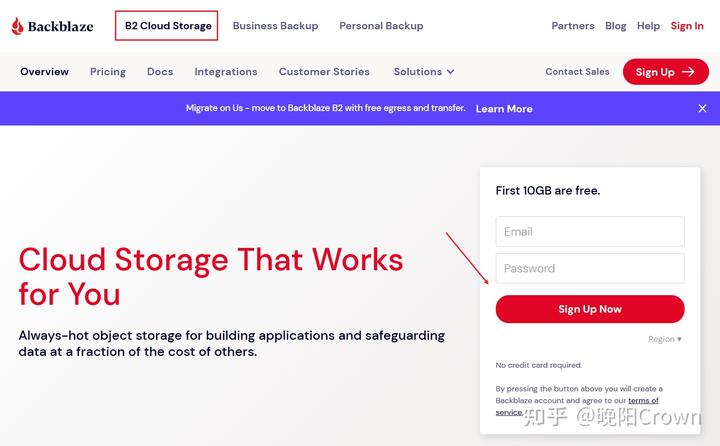This screenshot has width=720, height=446.
Task: Select Integrations in the navigation
Action: click(x=226, y=72)
